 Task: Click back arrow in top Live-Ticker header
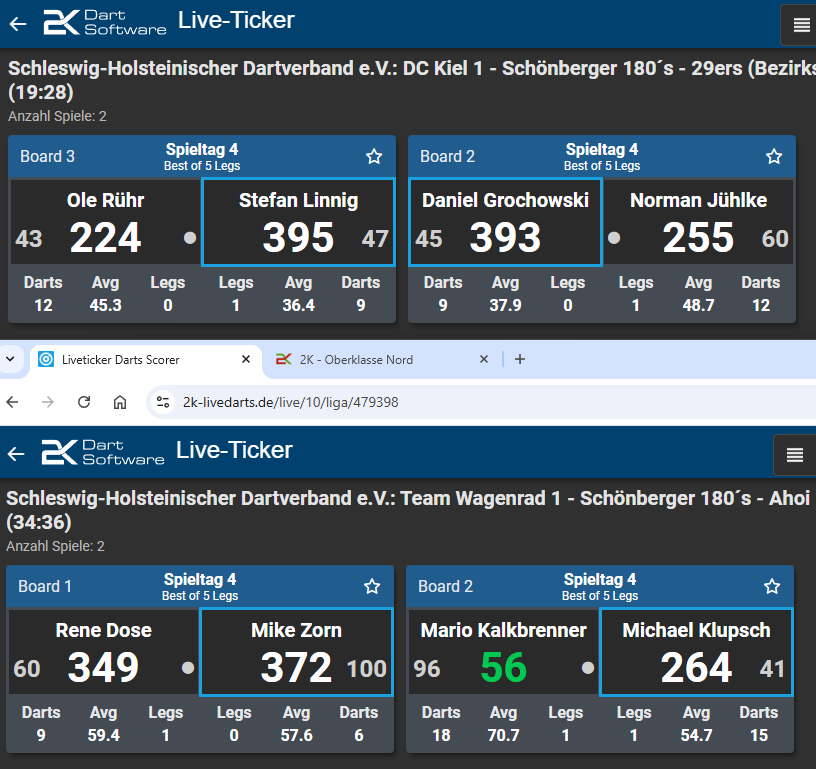pos(18,22)
